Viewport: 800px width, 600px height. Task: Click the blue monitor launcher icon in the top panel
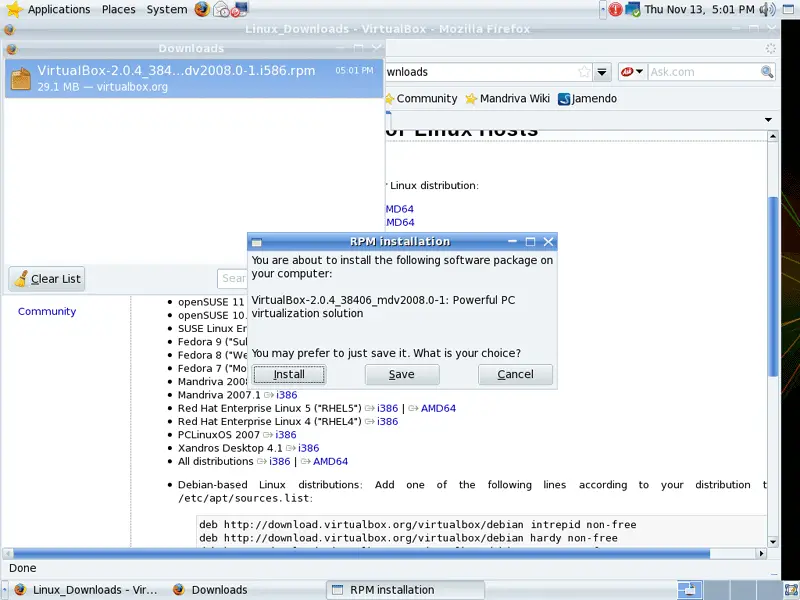pyautogui.click(x=239, y=9)
